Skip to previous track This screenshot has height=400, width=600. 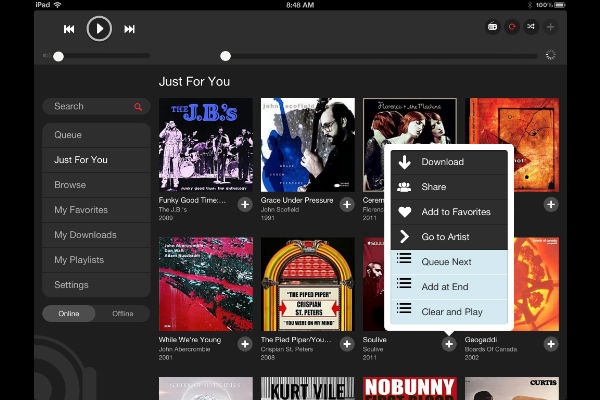69,29
